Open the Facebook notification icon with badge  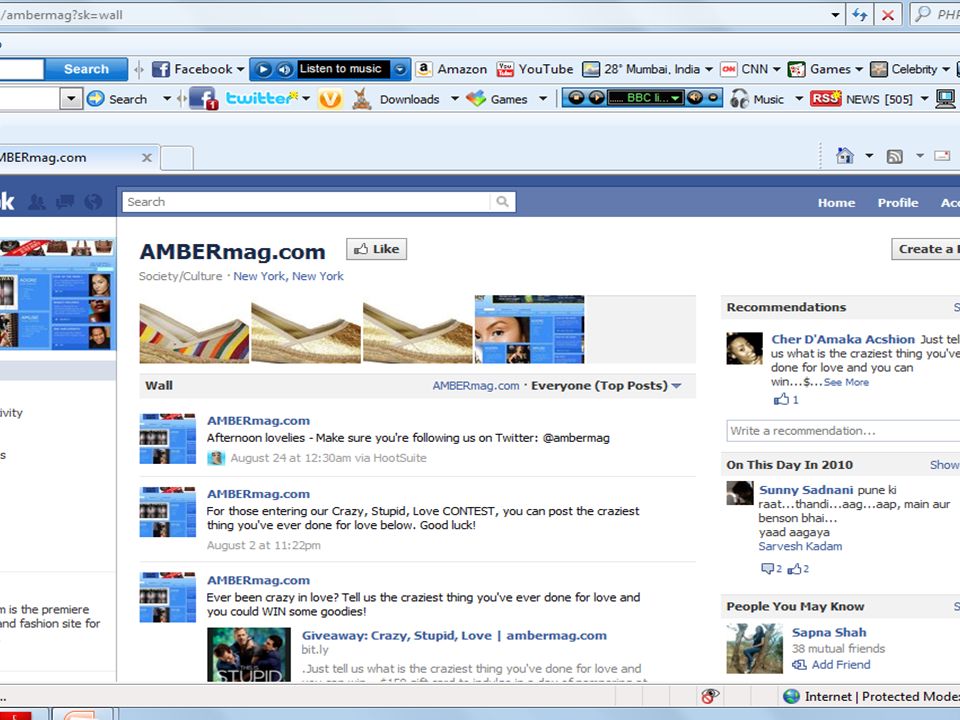click(203, 99)
